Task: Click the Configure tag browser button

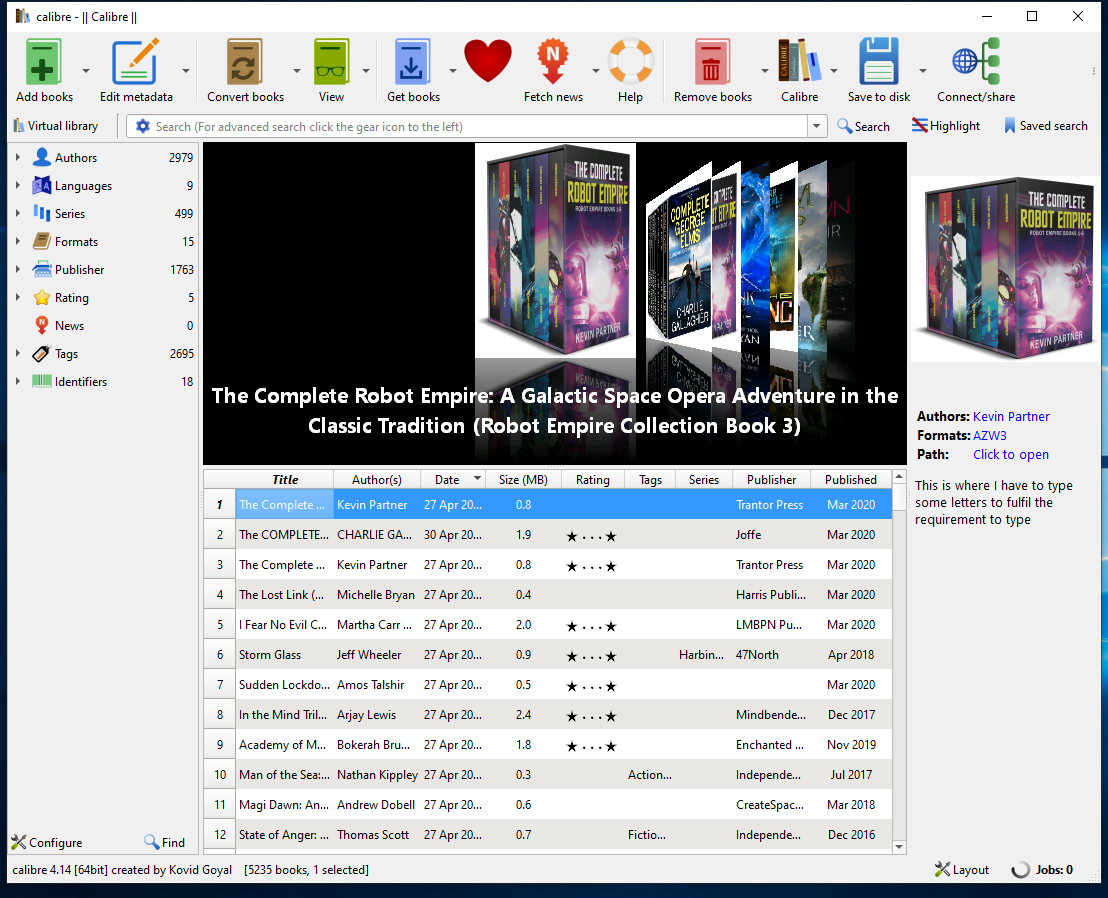Action: click(47, 842)
